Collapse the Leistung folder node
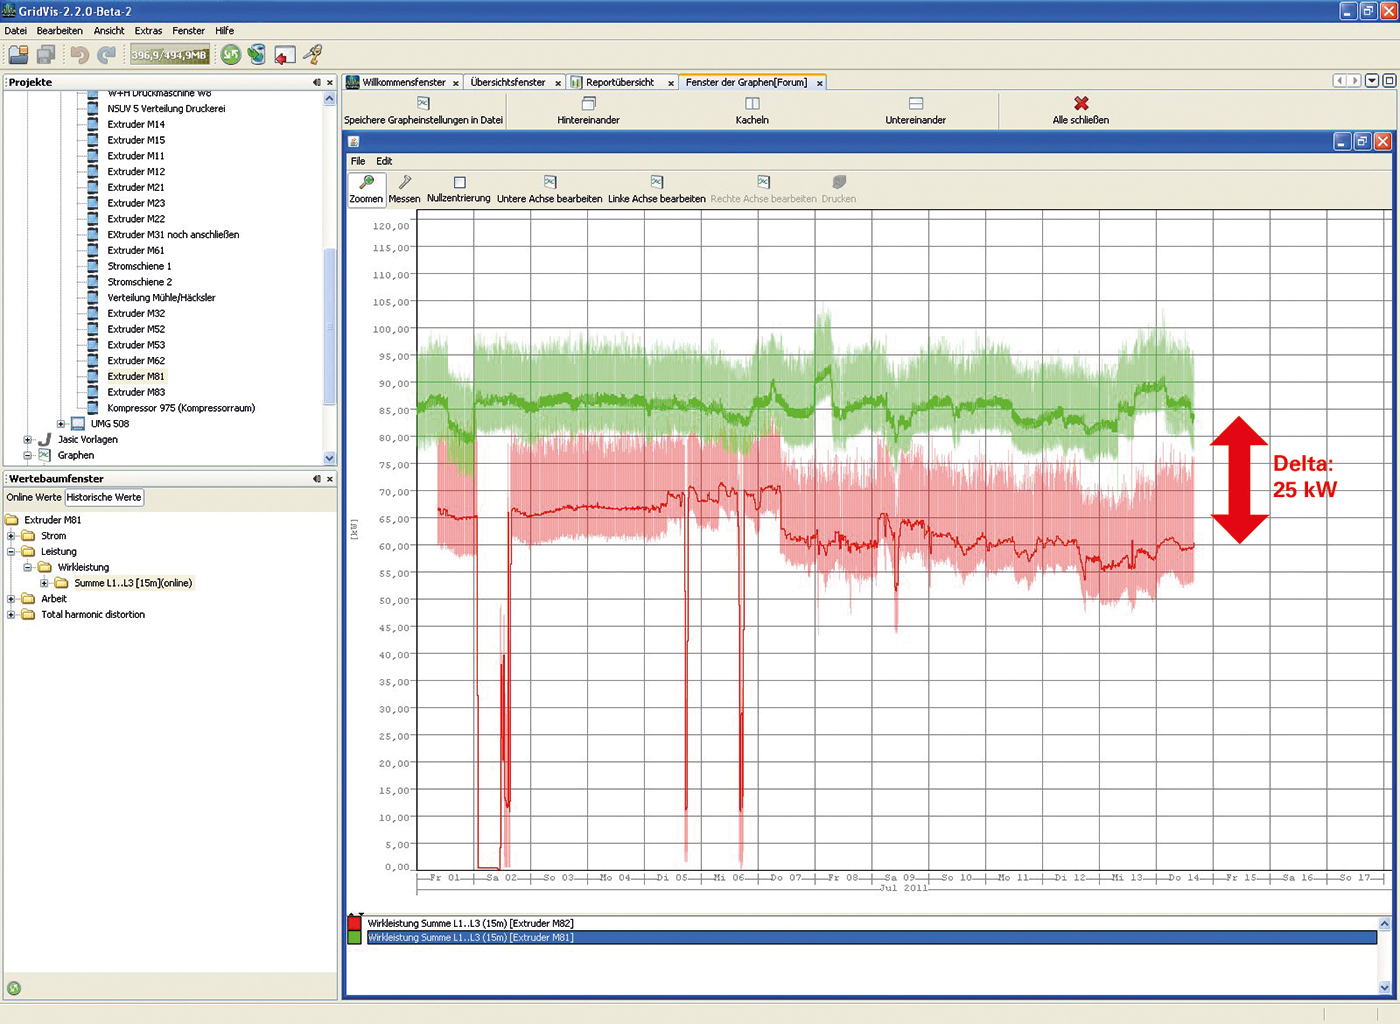 coord(11,552)
